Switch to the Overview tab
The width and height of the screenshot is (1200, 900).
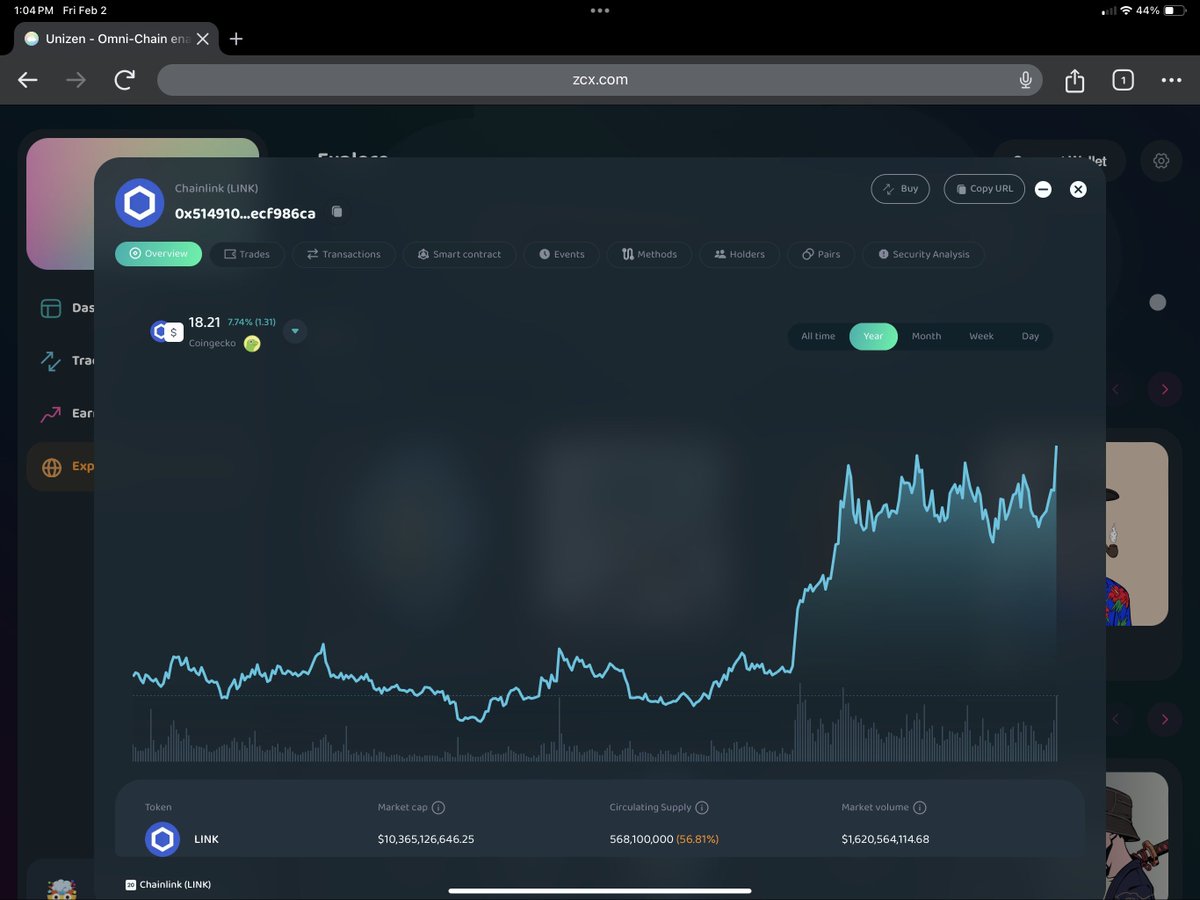[158, 254]
